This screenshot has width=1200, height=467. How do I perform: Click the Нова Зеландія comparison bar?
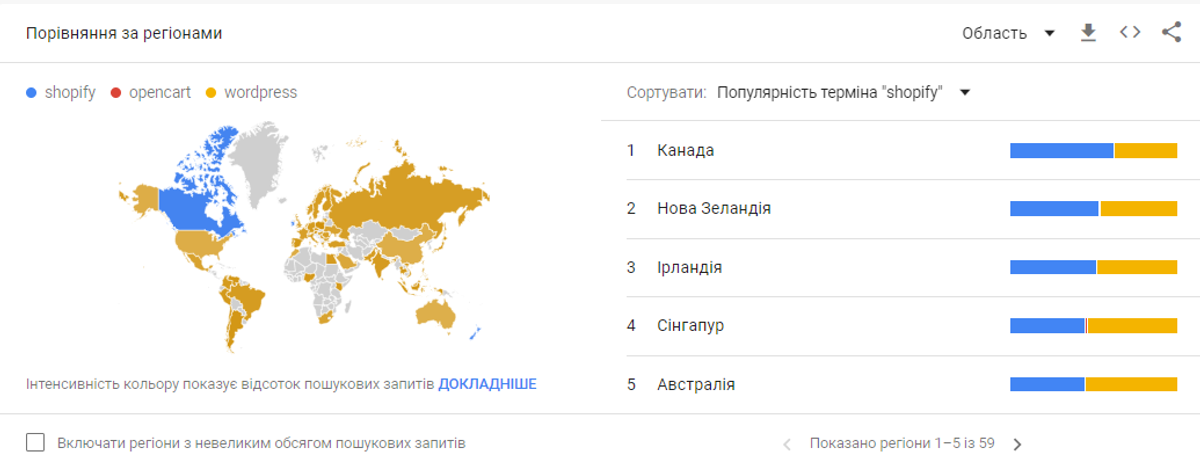pos(1094,209)
